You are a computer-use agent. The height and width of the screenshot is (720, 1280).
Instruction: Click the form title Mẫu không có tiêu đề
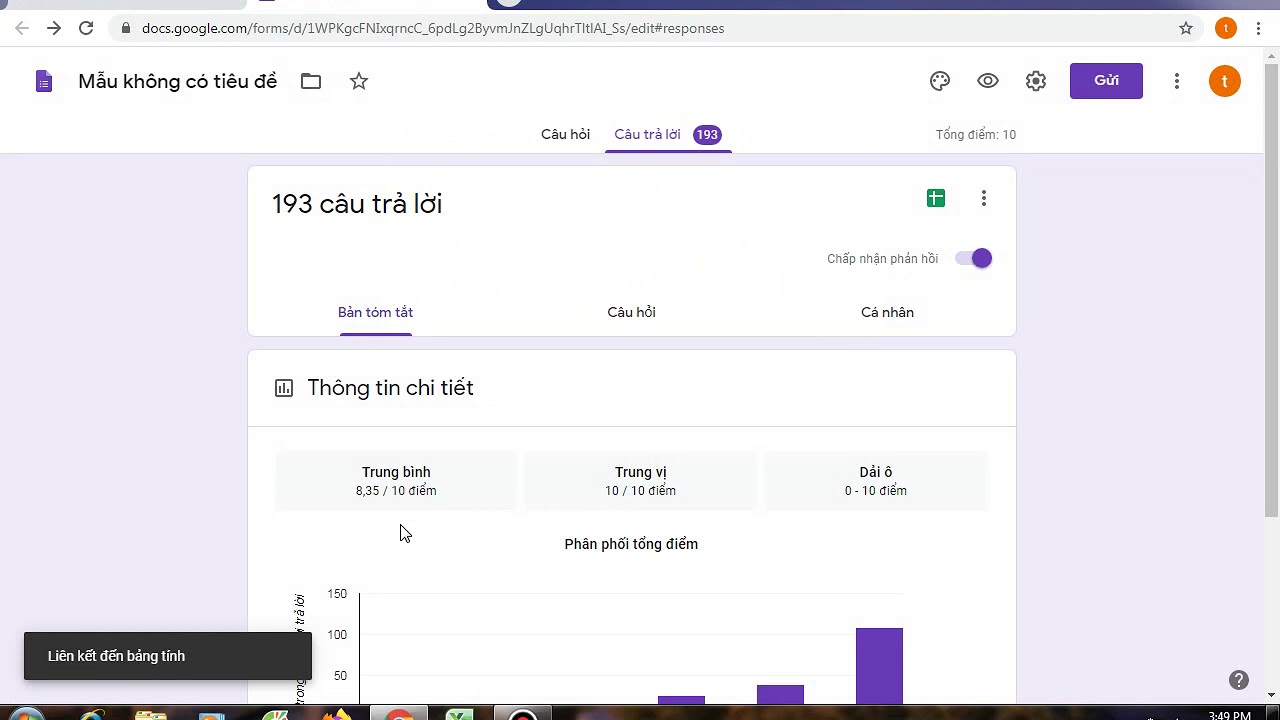click(x=178, y=82)
